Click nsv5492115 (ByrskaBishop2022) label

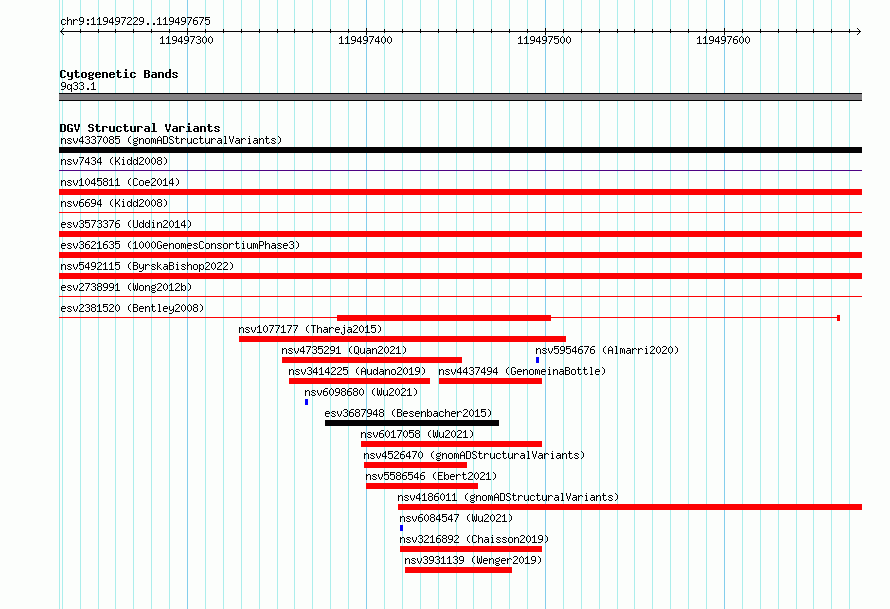[147, 266]
